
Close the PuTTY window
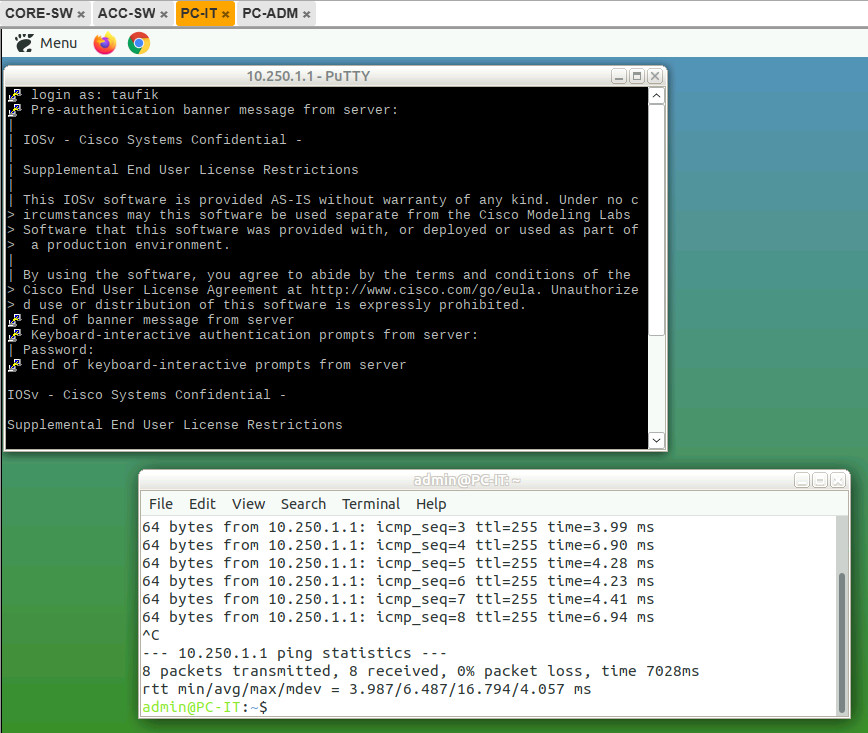tap(655, 76)
